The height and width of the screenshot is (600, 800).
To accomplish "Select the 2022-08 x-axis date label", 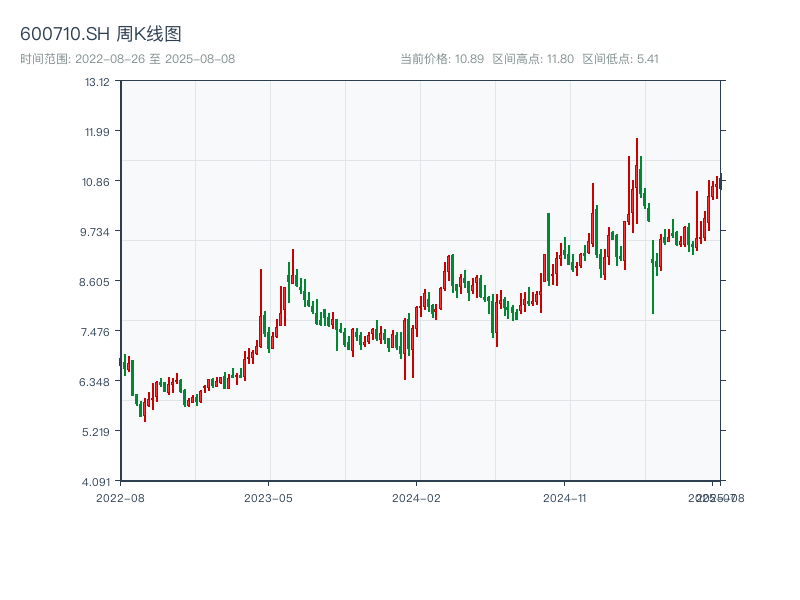I will [120, 497].
